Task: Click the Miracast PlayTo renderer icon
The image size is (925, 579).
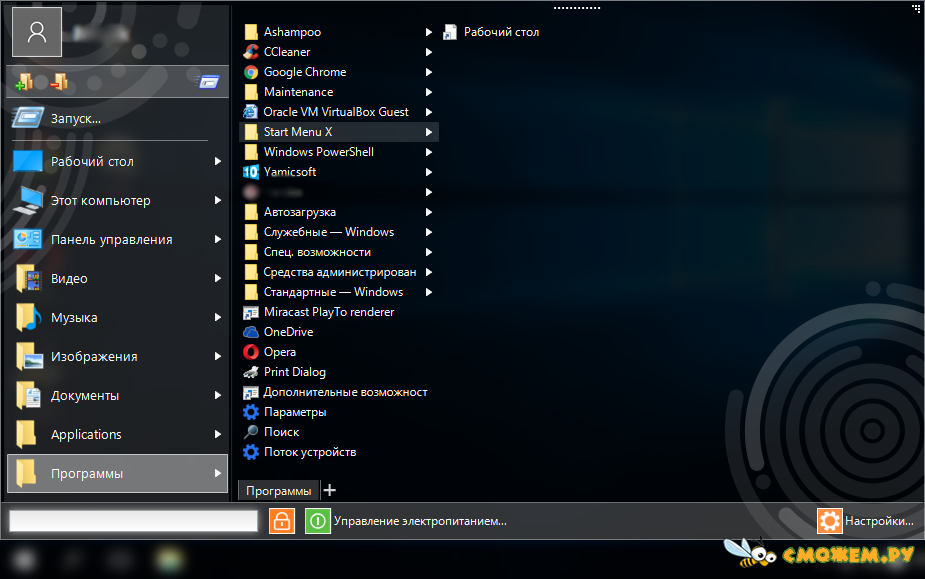Action: click(x=251, y=312)
